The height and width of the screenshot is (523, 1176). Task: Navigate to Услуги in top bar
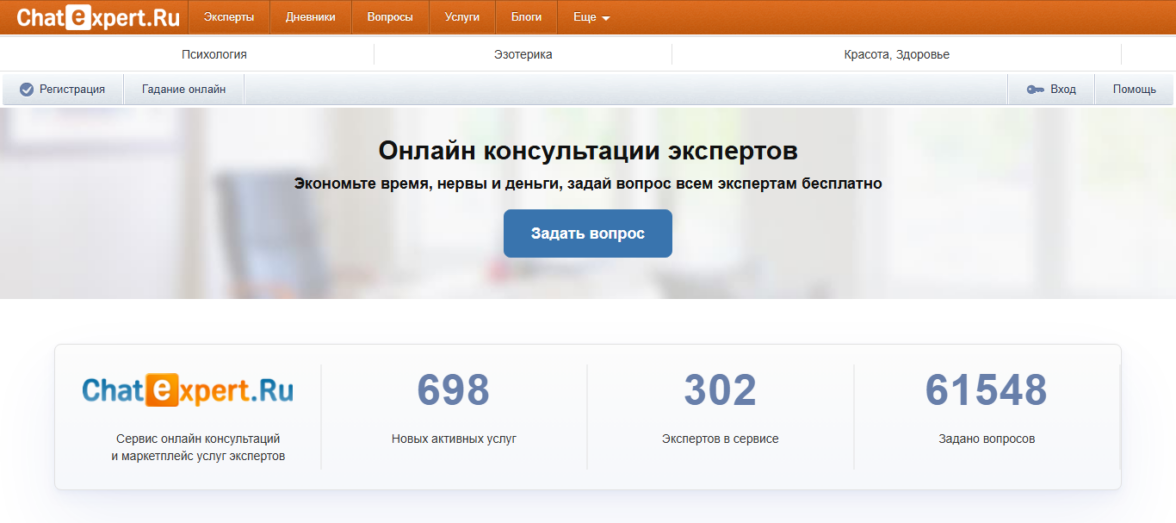click(x=462, y=17)
